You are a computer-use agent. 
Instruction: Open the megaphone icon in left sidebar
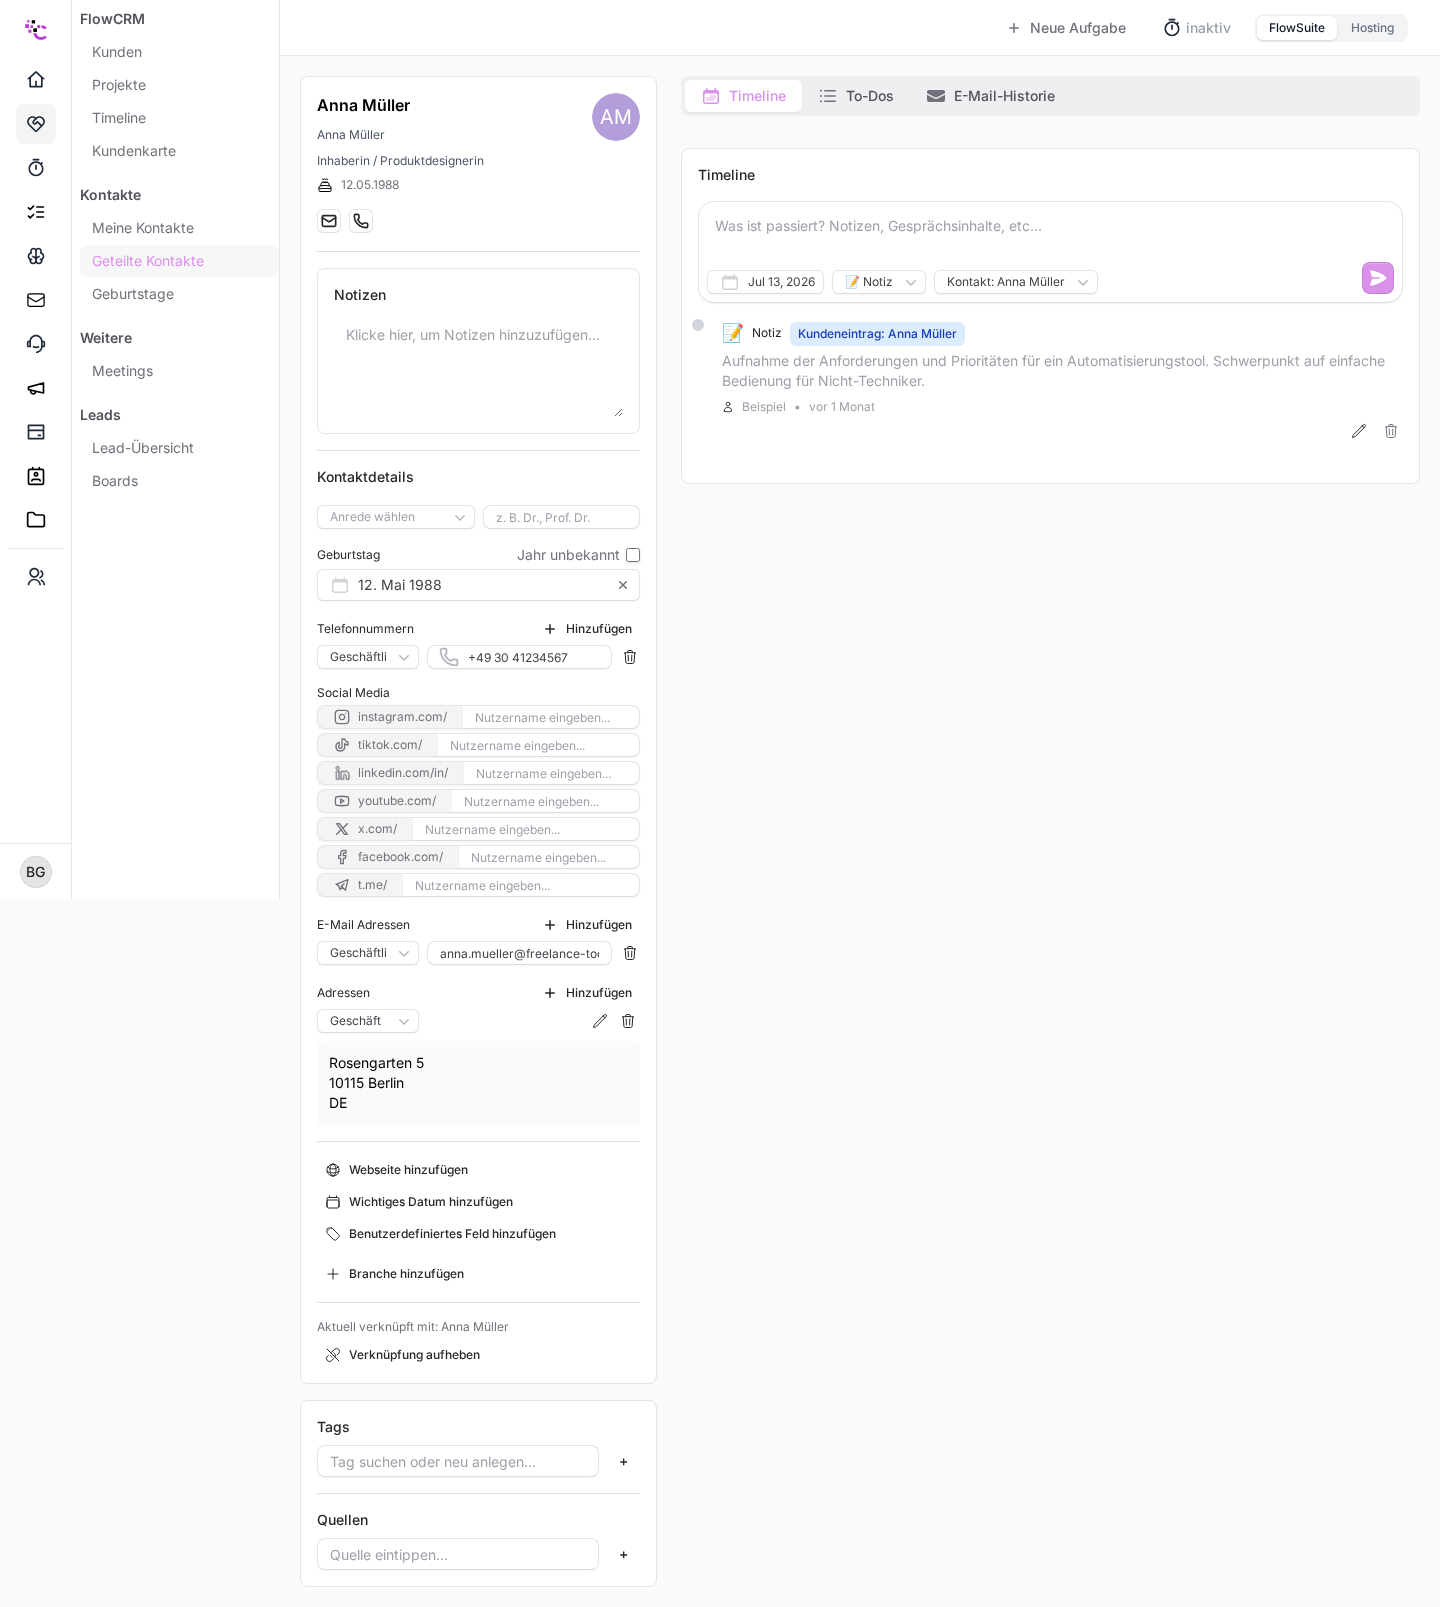36,388
